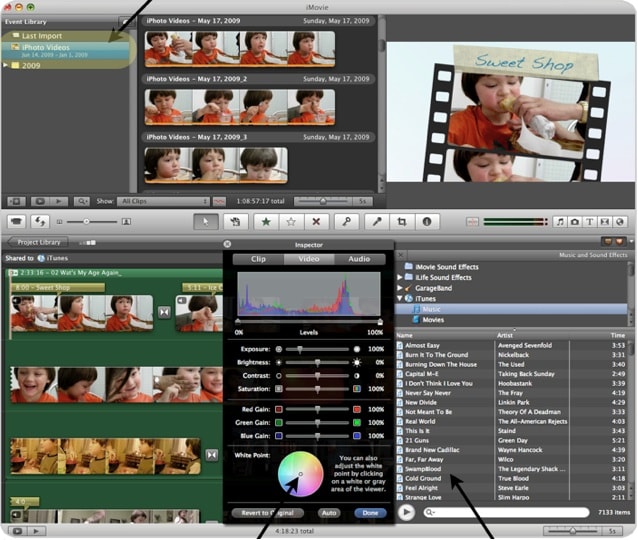The height and width of the screenshot is (540, 638).
Task: Switch to the Video tab in the Inspector
Action: pyautogui.click(x=309, y=259)
